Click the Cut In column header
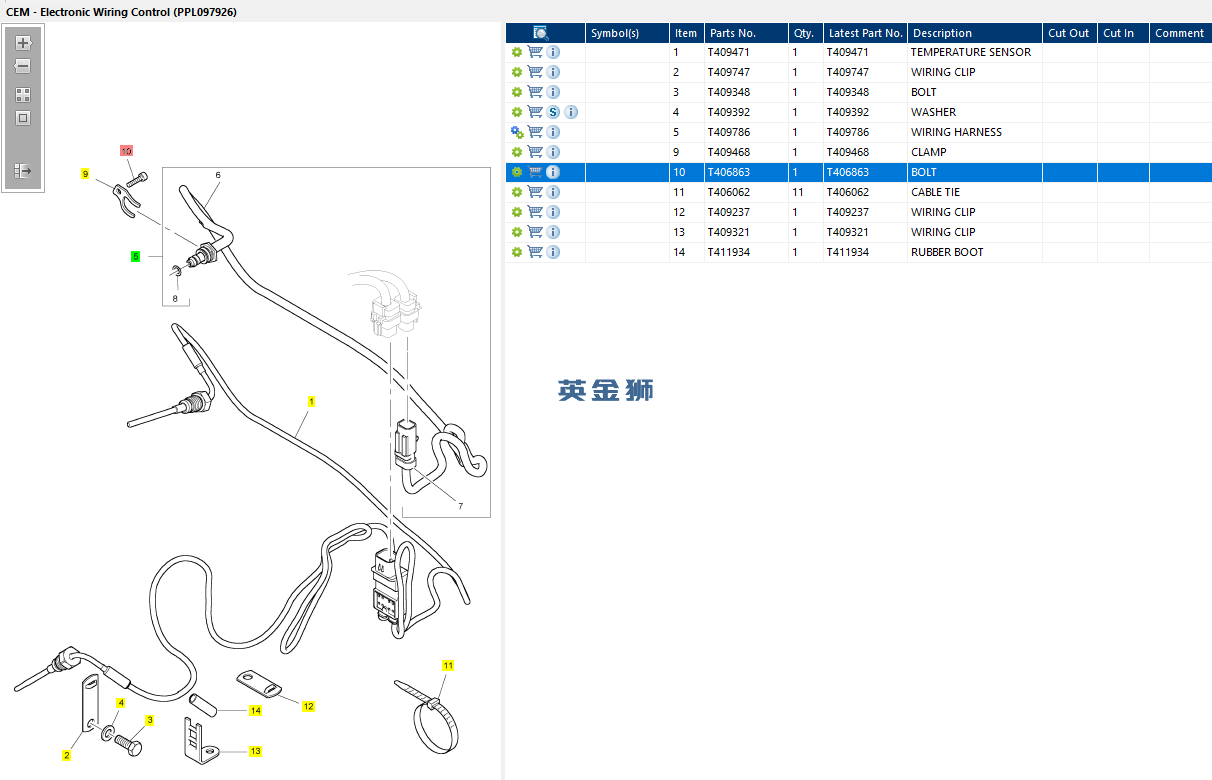 (1122, 33)
